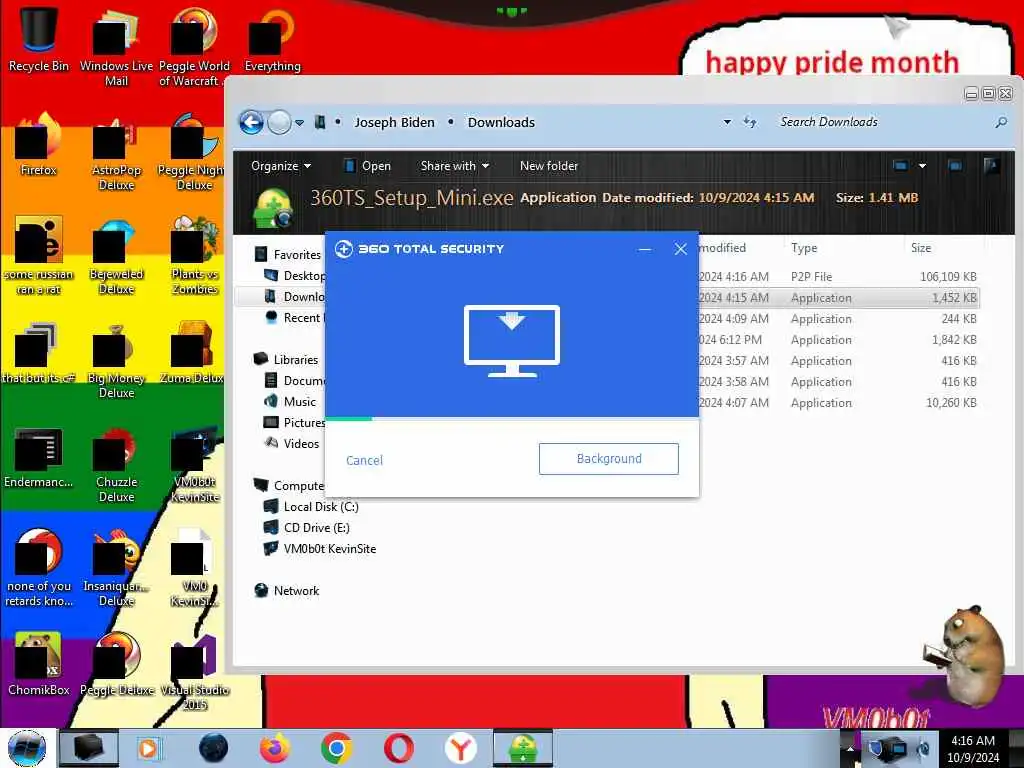Select Desktop in navigation pane
The height and width of the screenshot is (768, 1024).
(x=295, y=276)
